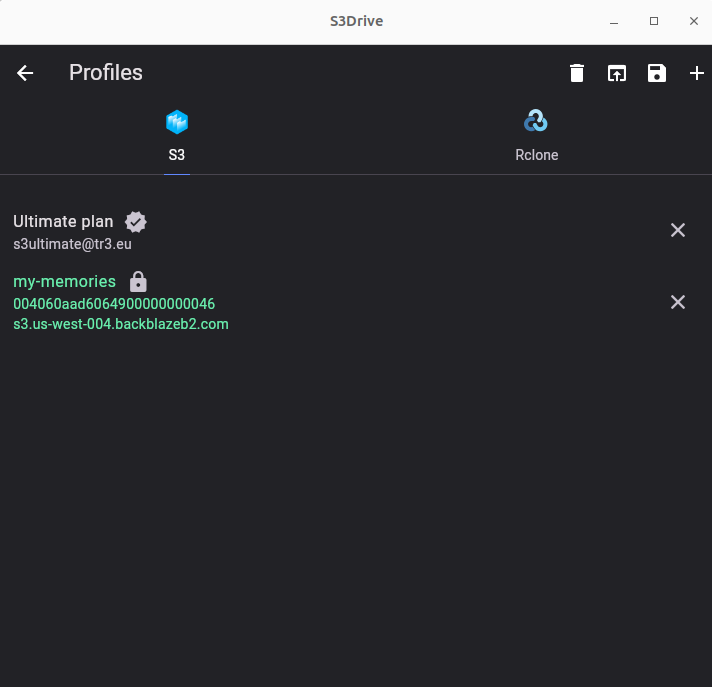The height and width of the screenshot is (687, 712).
Task: Click the trash delete icon
Action: 577,73
